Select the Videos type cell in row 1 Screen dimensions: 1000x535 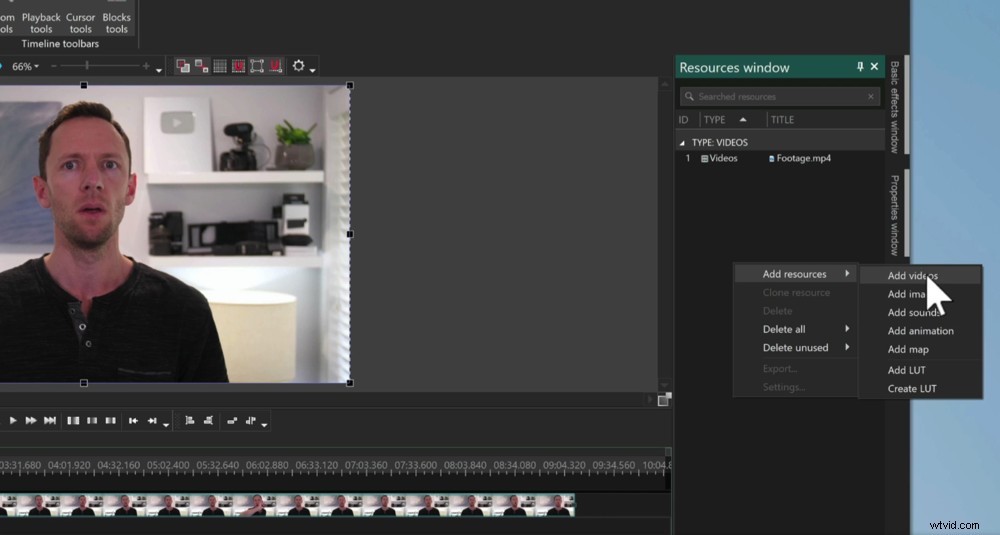pyautogui.click(x=719, y=159)
